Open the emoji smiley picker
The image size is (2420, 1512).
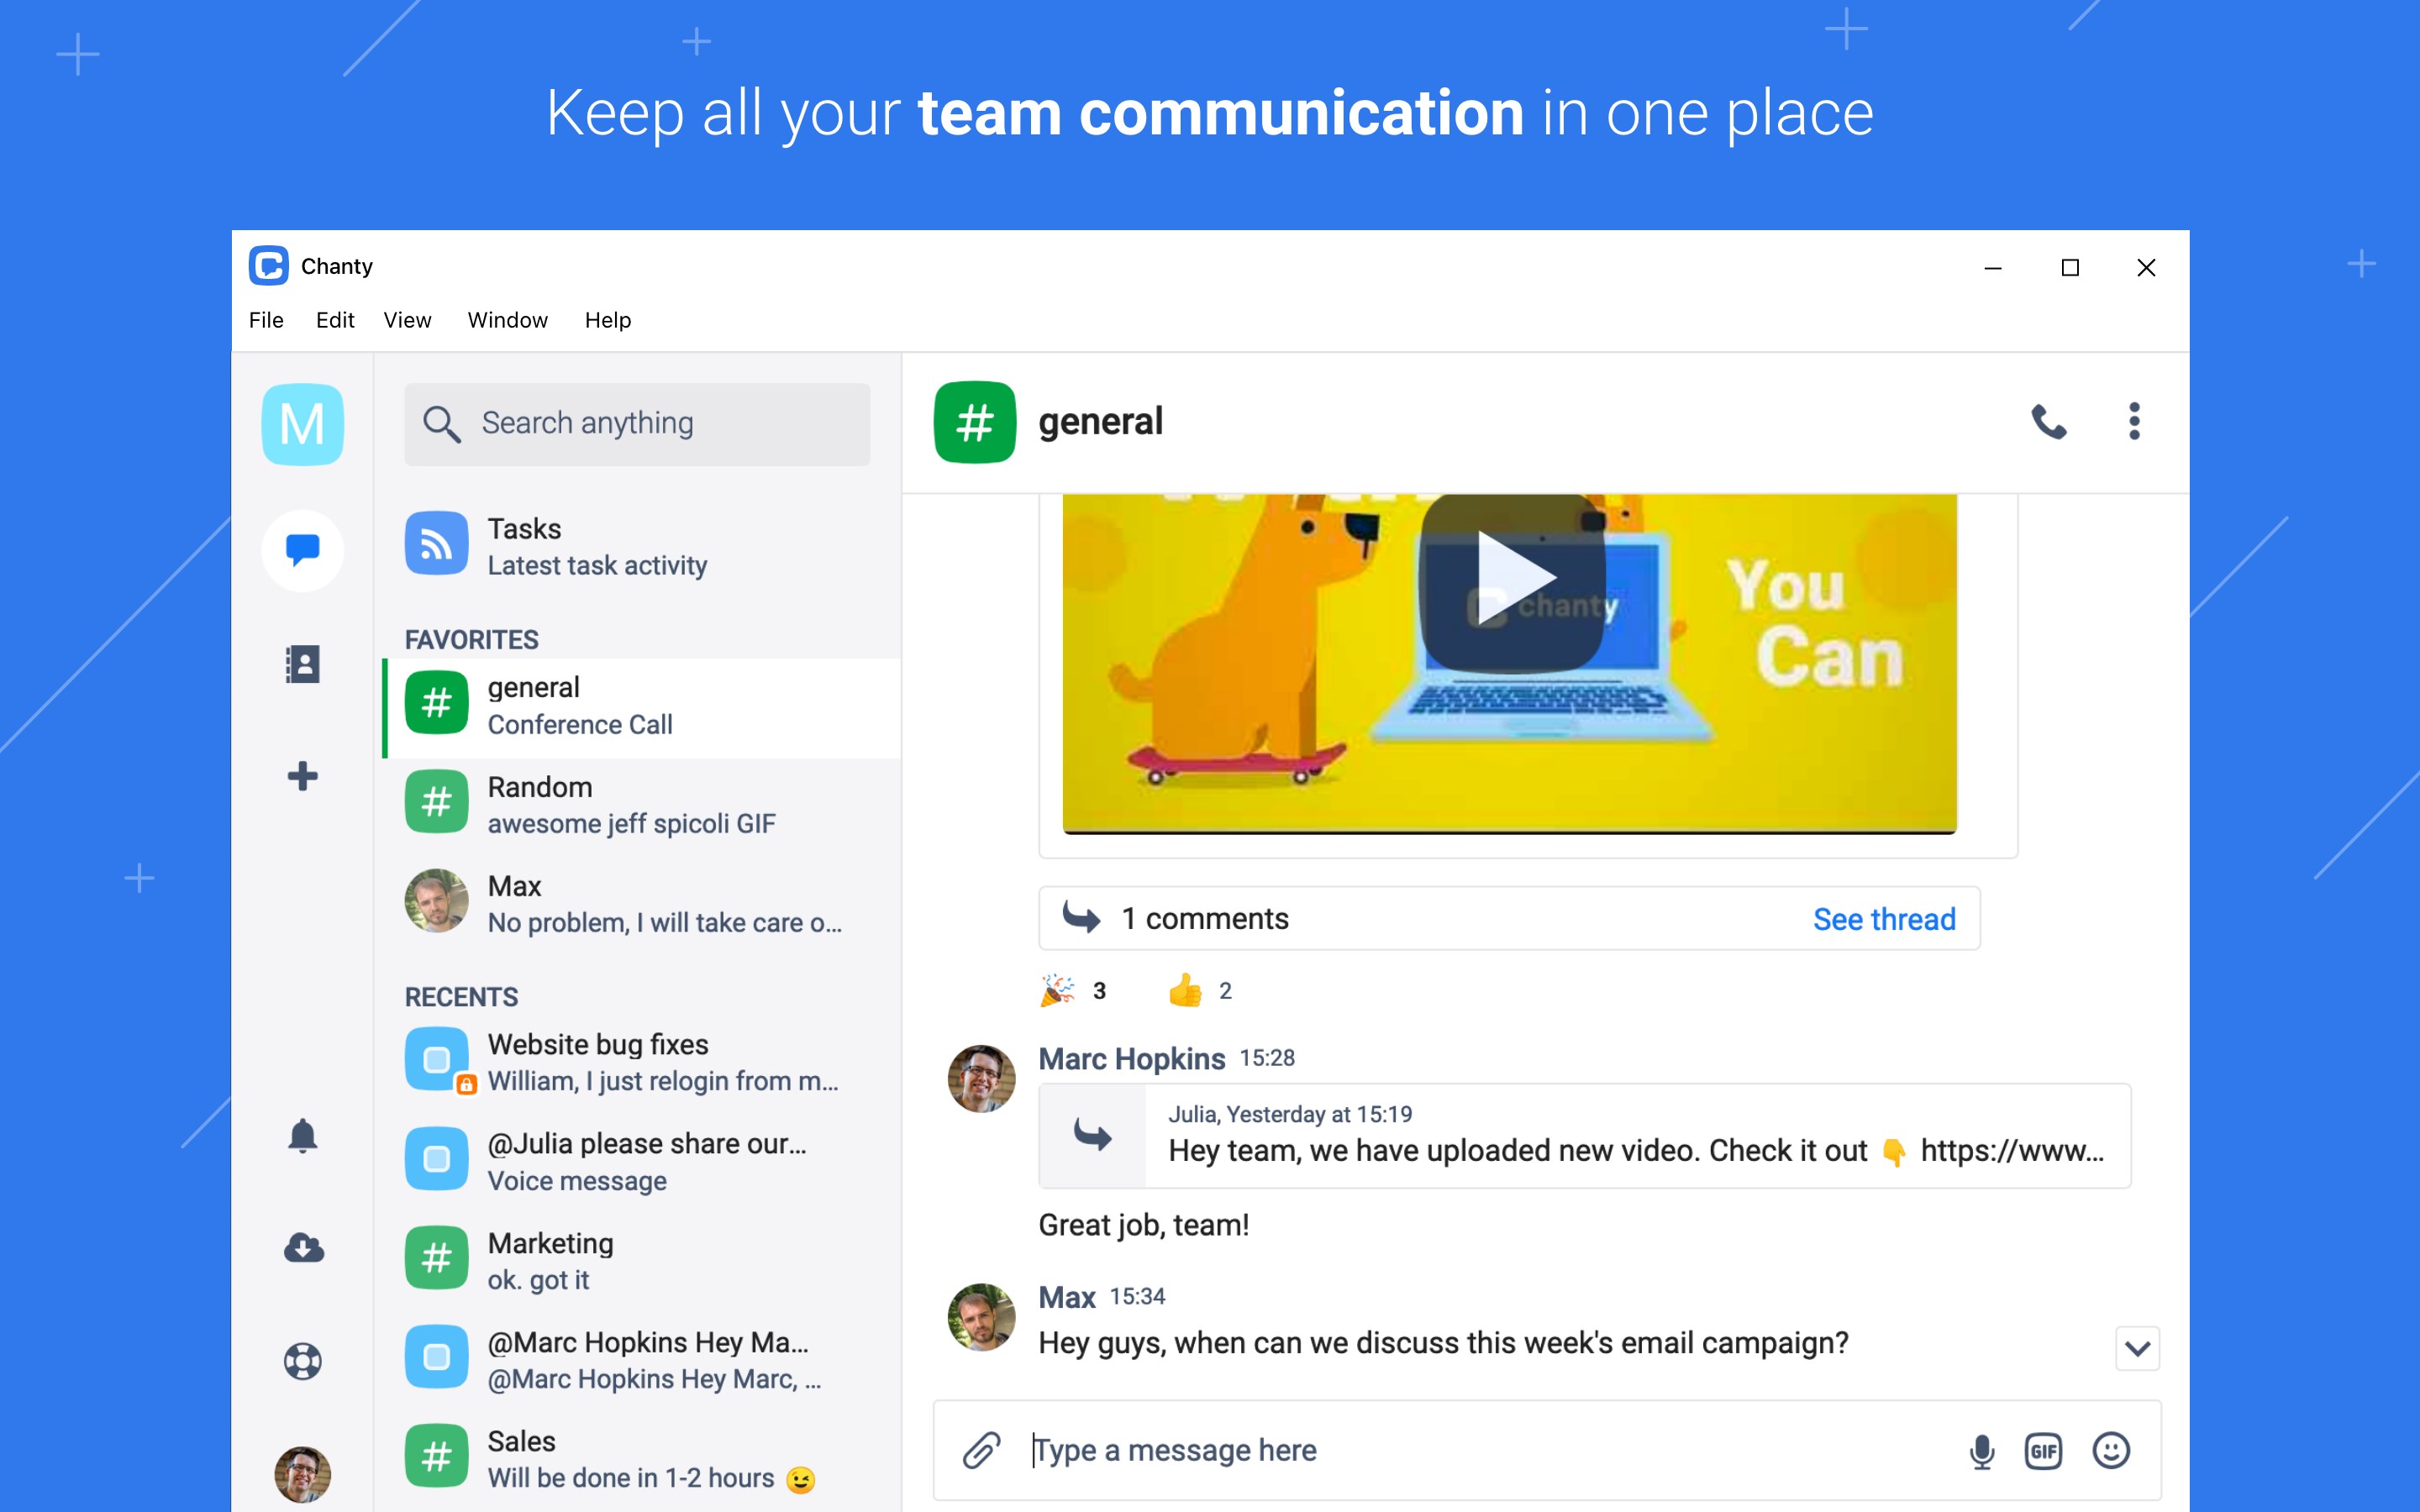2111,1450
